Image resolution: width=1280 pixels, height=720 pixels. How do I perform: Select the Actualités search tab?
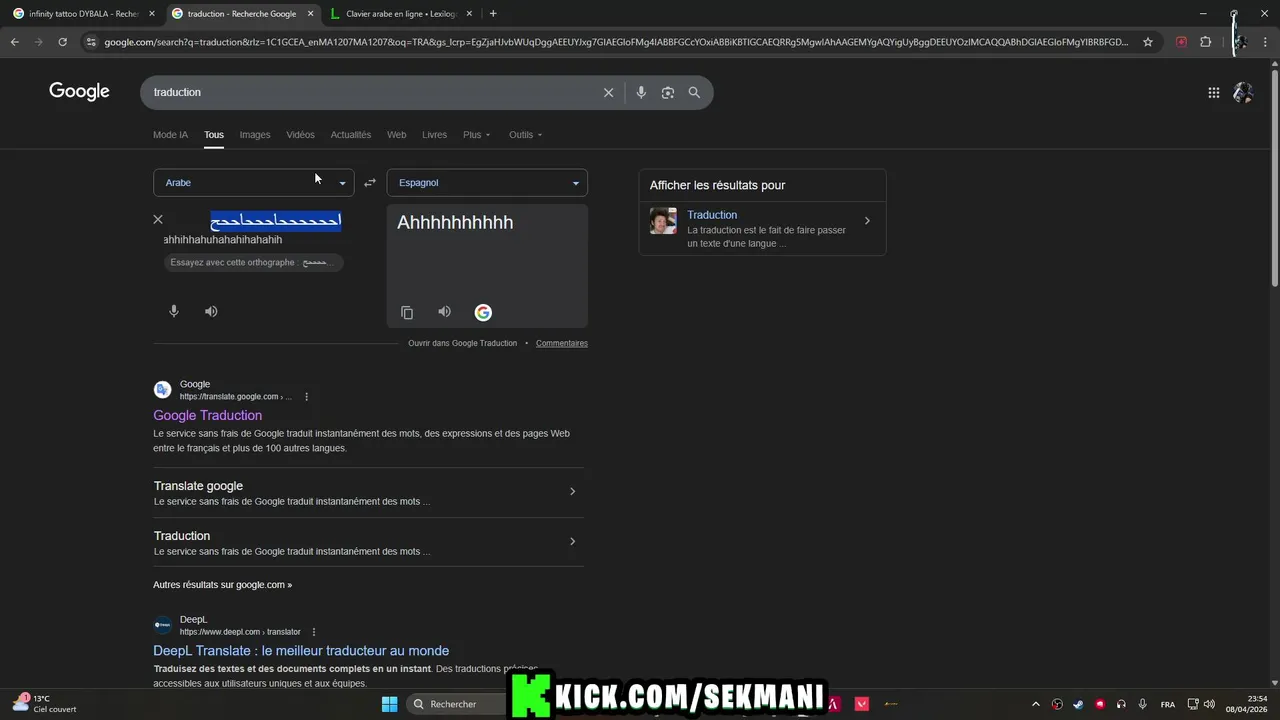[x=351, y=135]
